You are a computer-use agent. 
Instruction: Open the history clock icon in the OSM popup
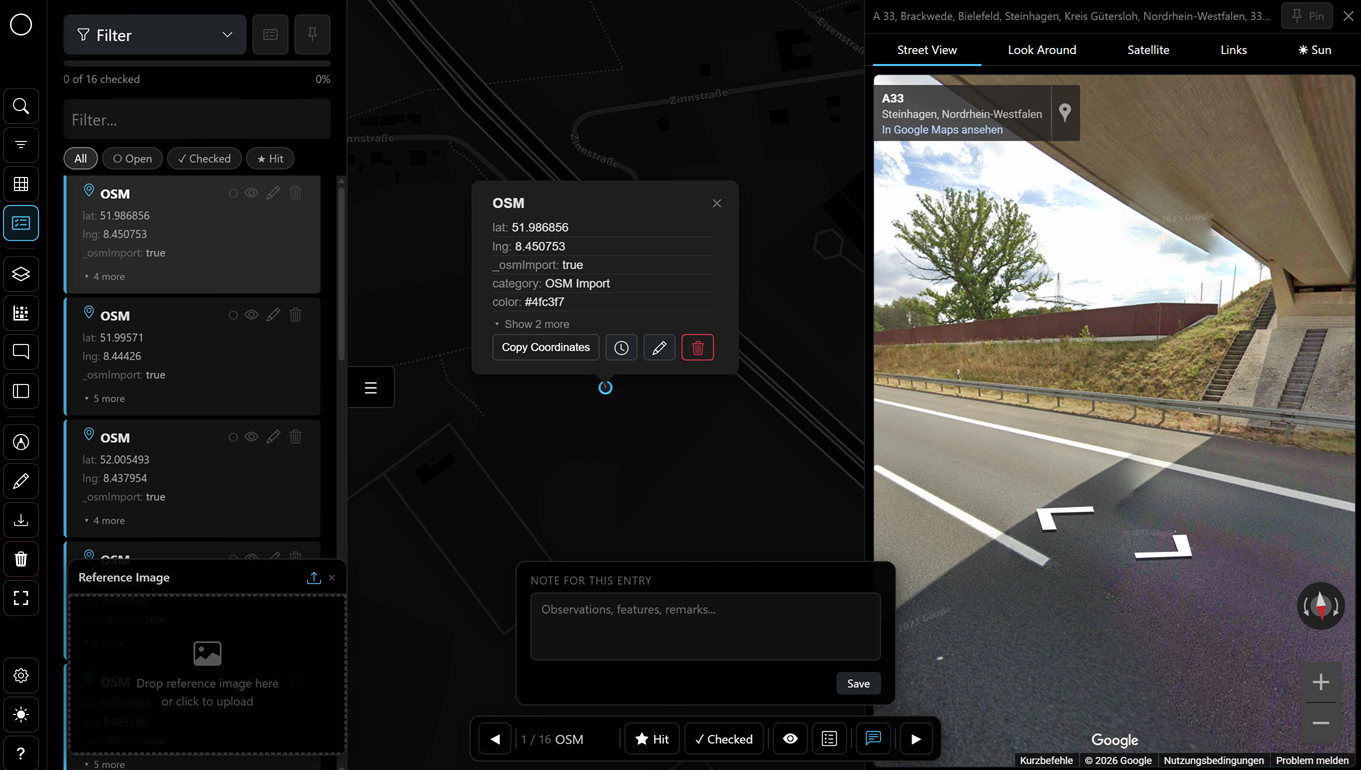621,348
